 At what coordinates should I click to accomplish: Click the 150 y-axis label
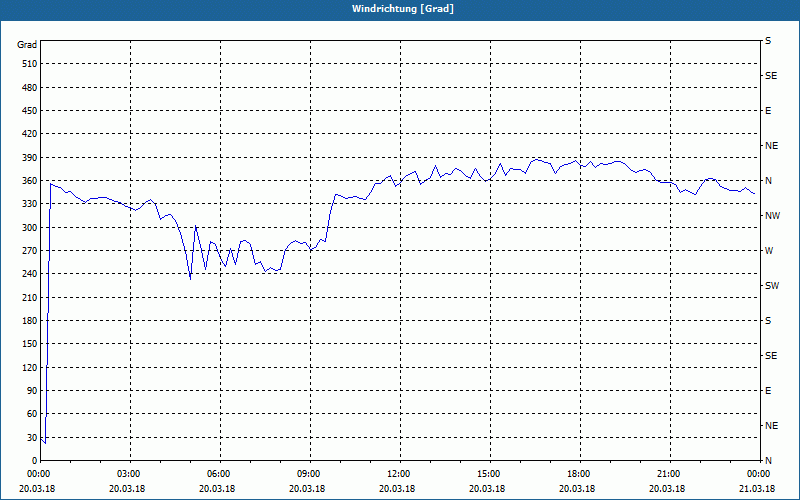30,344
